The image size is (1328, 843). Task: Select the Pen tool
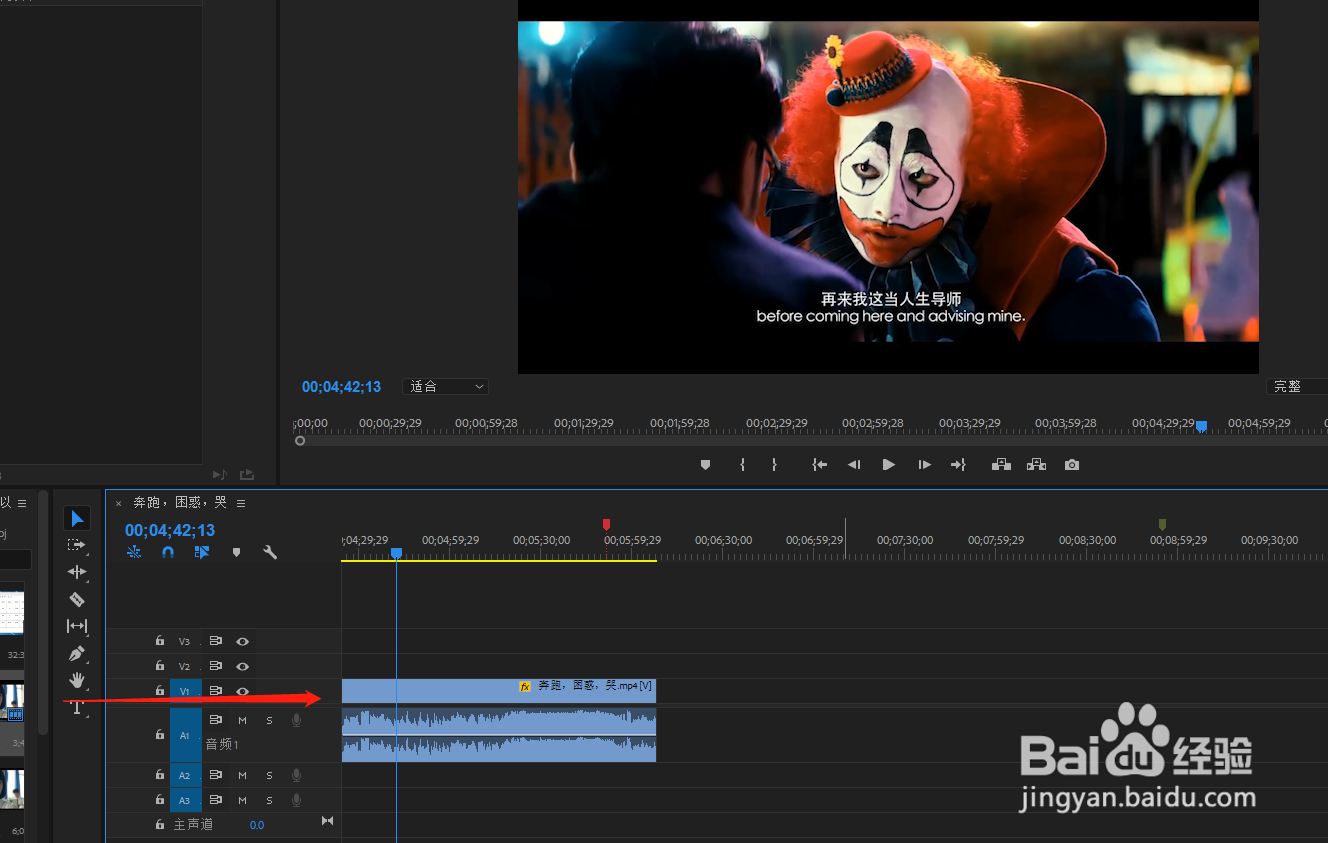(77, 653)
